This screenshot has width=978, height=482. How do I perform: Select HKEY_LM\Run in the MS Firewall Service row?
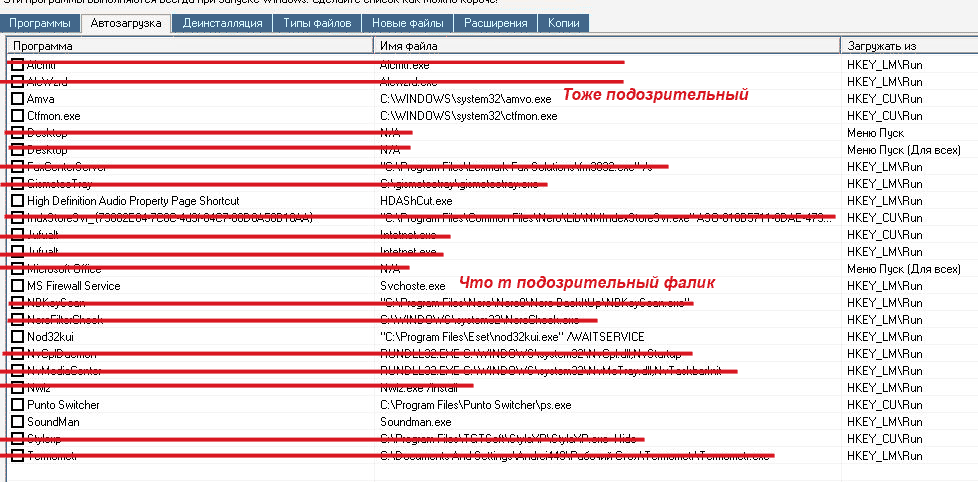884,286
